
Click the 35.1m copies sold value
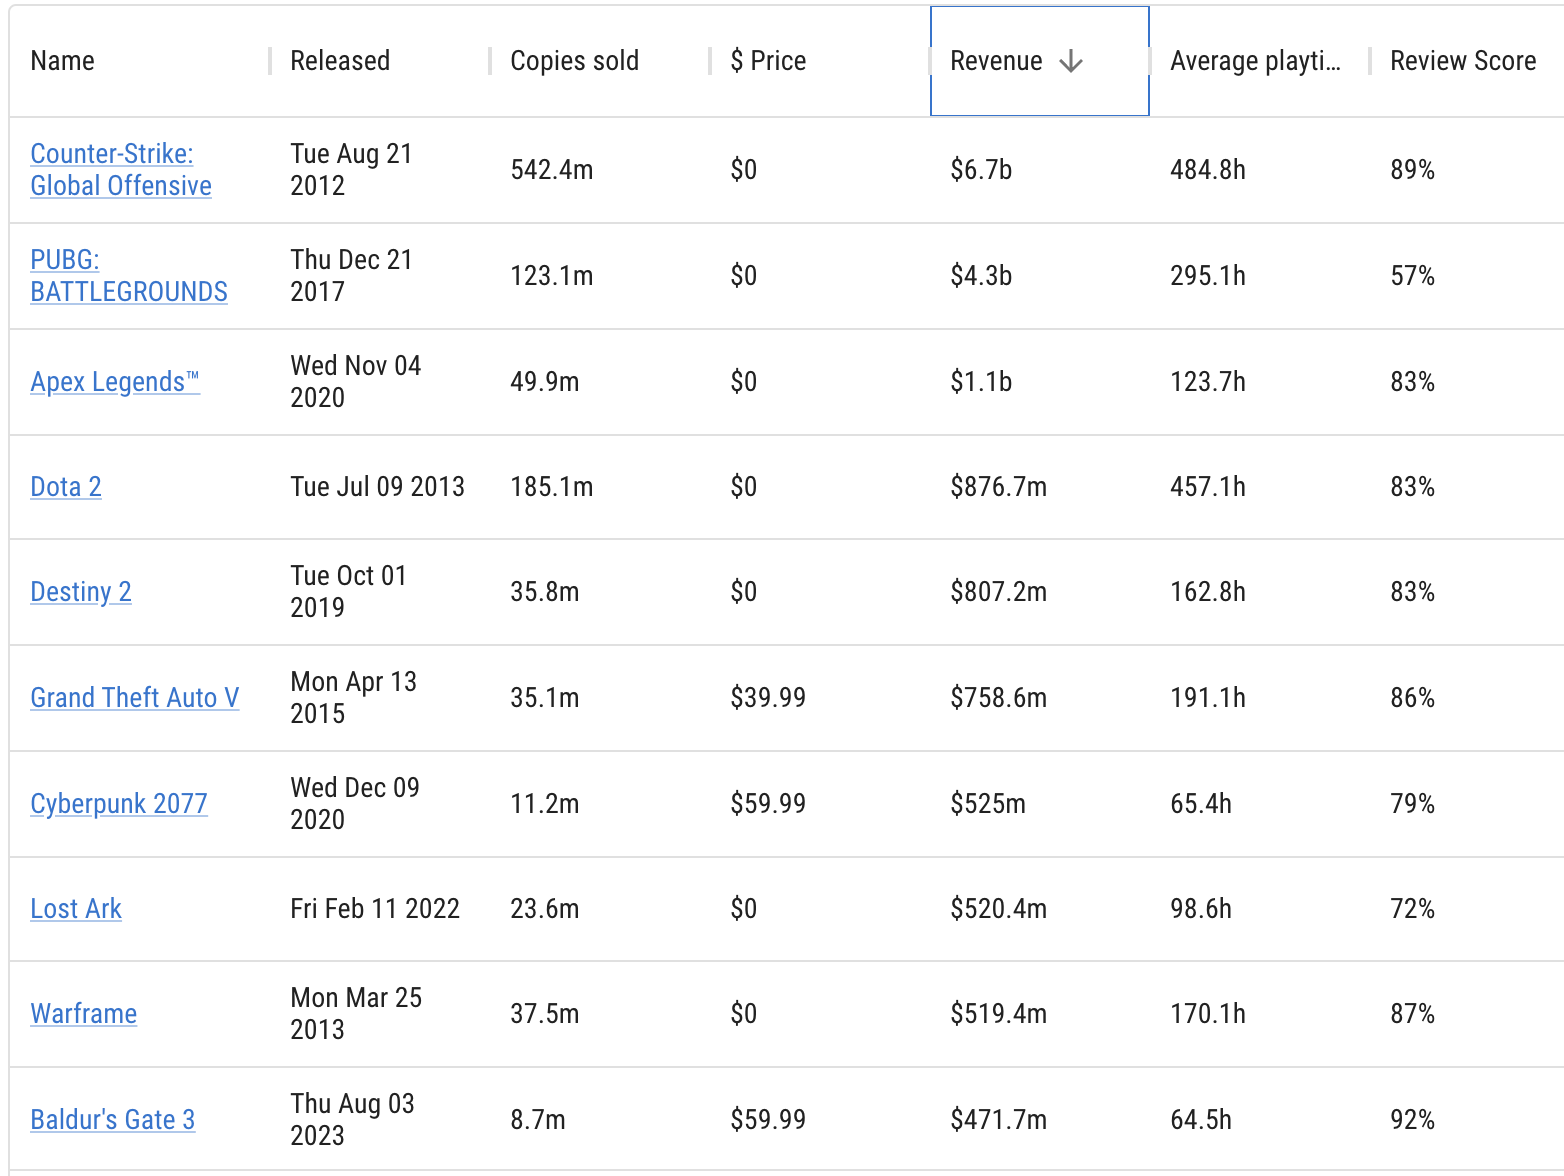pyautogui.click(x=545, y=698)
